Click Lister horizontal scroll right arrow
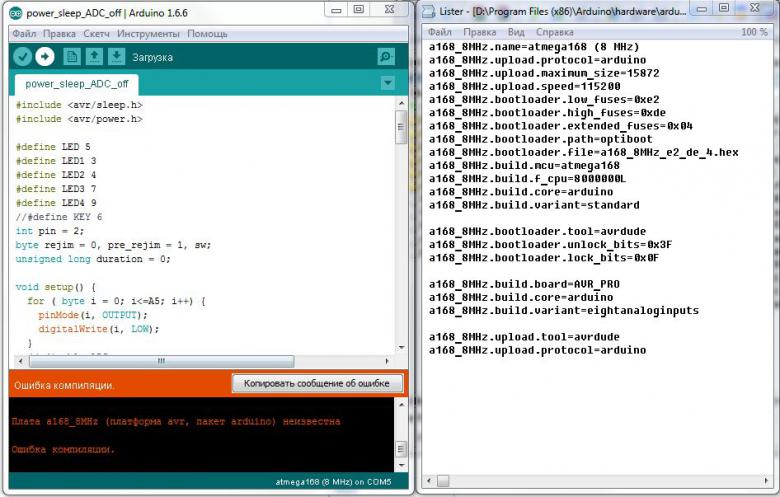This screenshot has width=780, height=497. pos(766,481)
